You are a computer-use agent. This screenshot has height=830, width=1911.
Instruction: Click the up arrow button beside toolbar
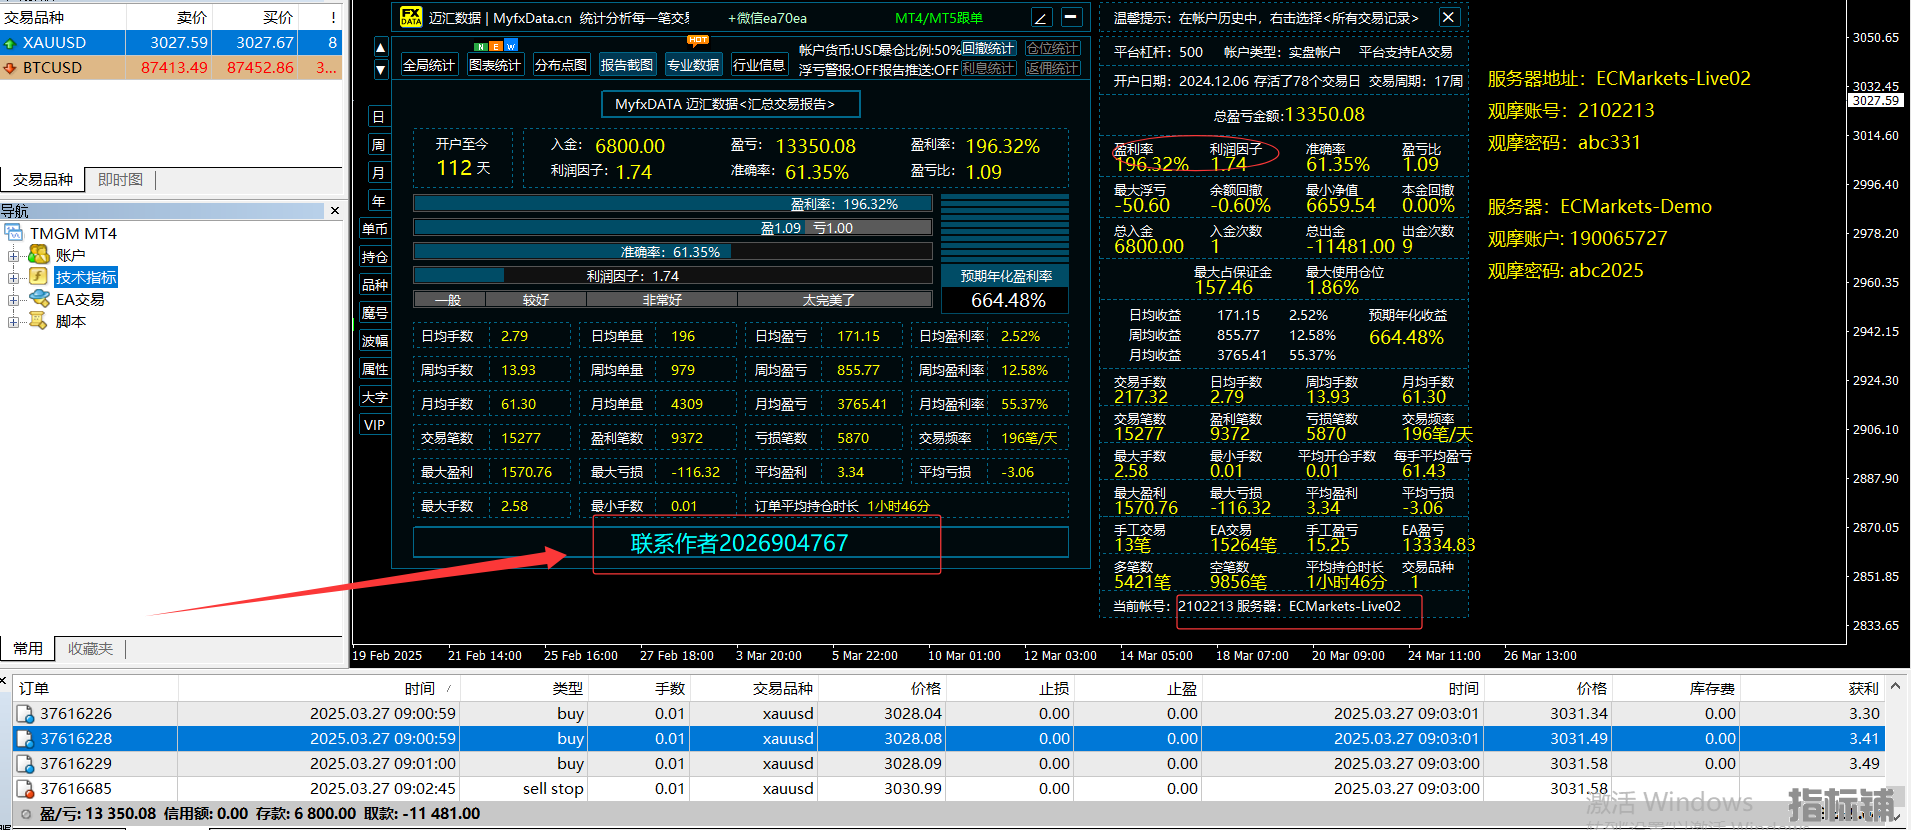380,47
